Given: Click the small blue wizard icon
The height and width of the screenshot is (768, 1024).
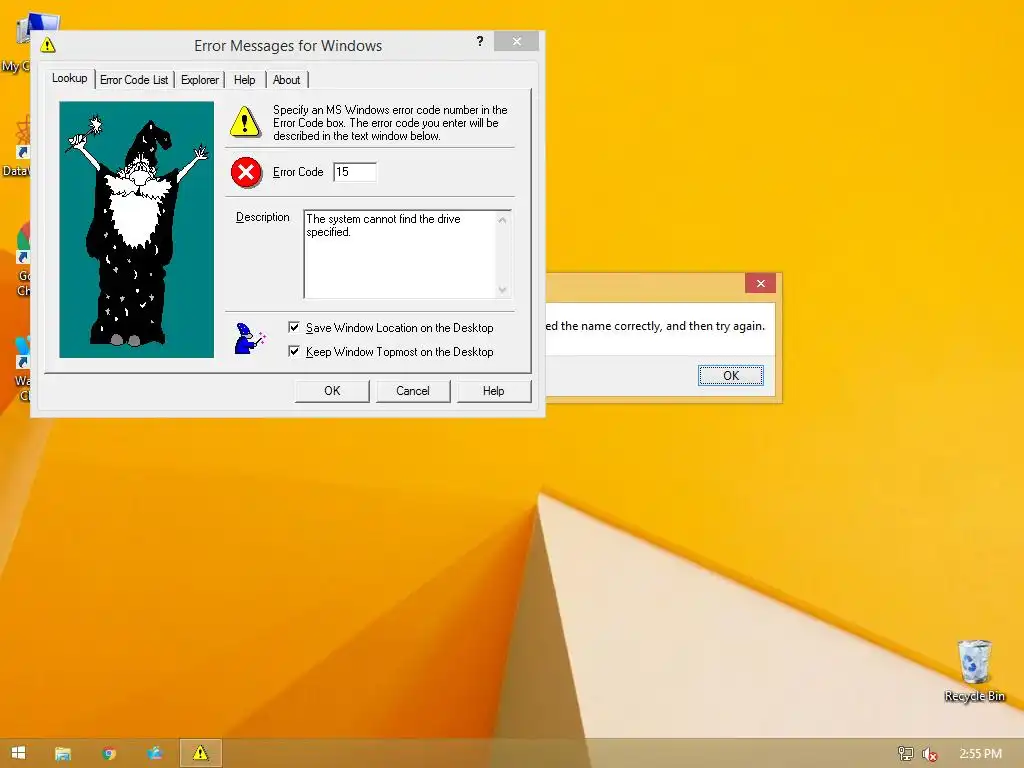Looking at the screenshot, I should tap(249, 338).
